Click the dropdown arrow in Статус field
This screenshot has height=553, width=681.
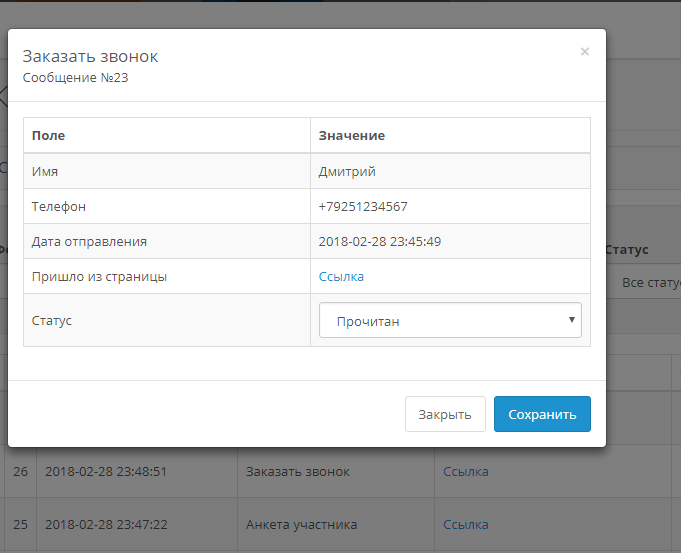[x=571, y=320]
